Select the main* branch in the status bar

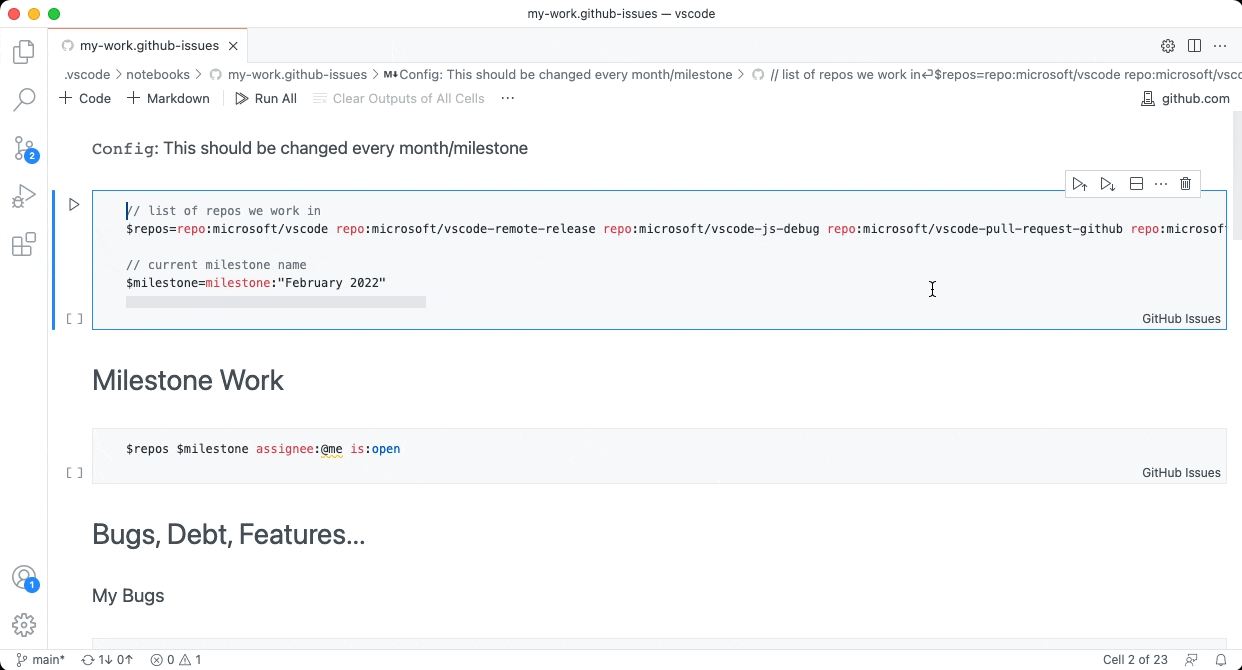pos(40,660)
